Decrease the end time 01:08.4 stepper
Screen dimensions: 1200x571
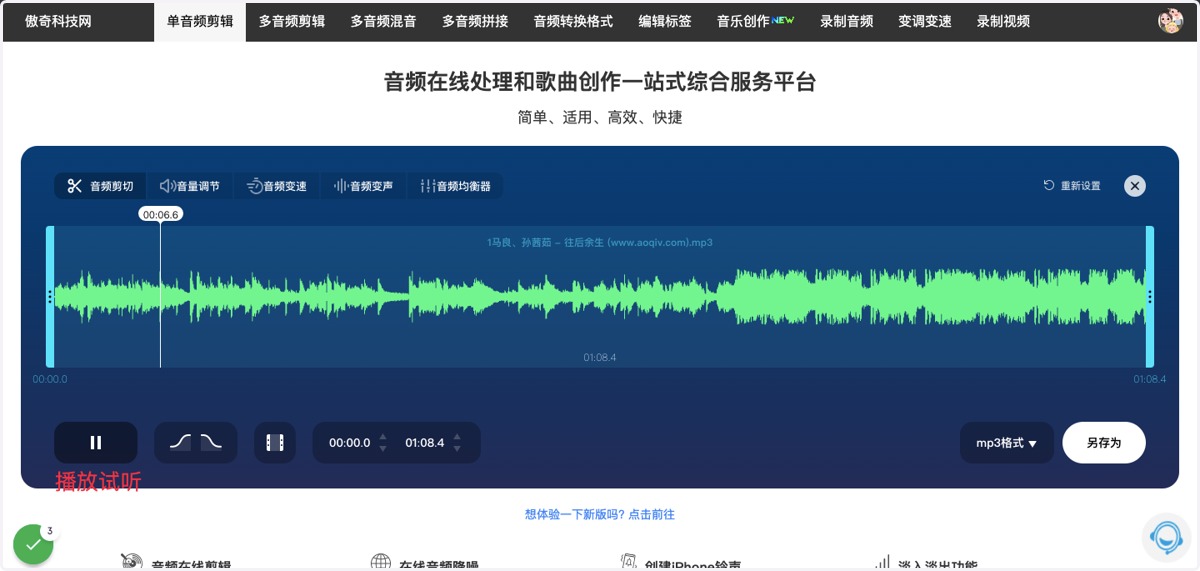[x=457, y=449]
